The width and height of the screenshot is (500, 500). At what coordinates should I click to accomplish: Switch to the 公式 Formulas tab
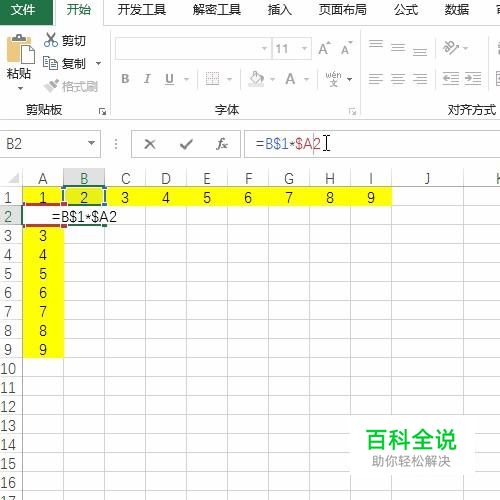[x=405, y=10]
